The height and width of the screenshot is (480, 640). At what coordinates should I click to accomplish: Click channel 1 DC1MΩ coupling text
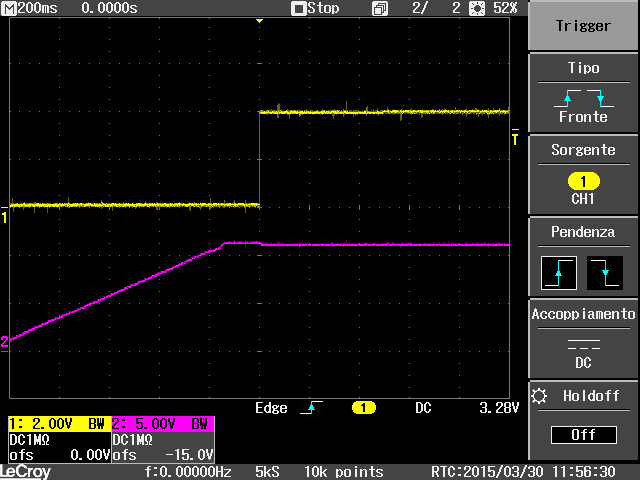pos(29,440)
